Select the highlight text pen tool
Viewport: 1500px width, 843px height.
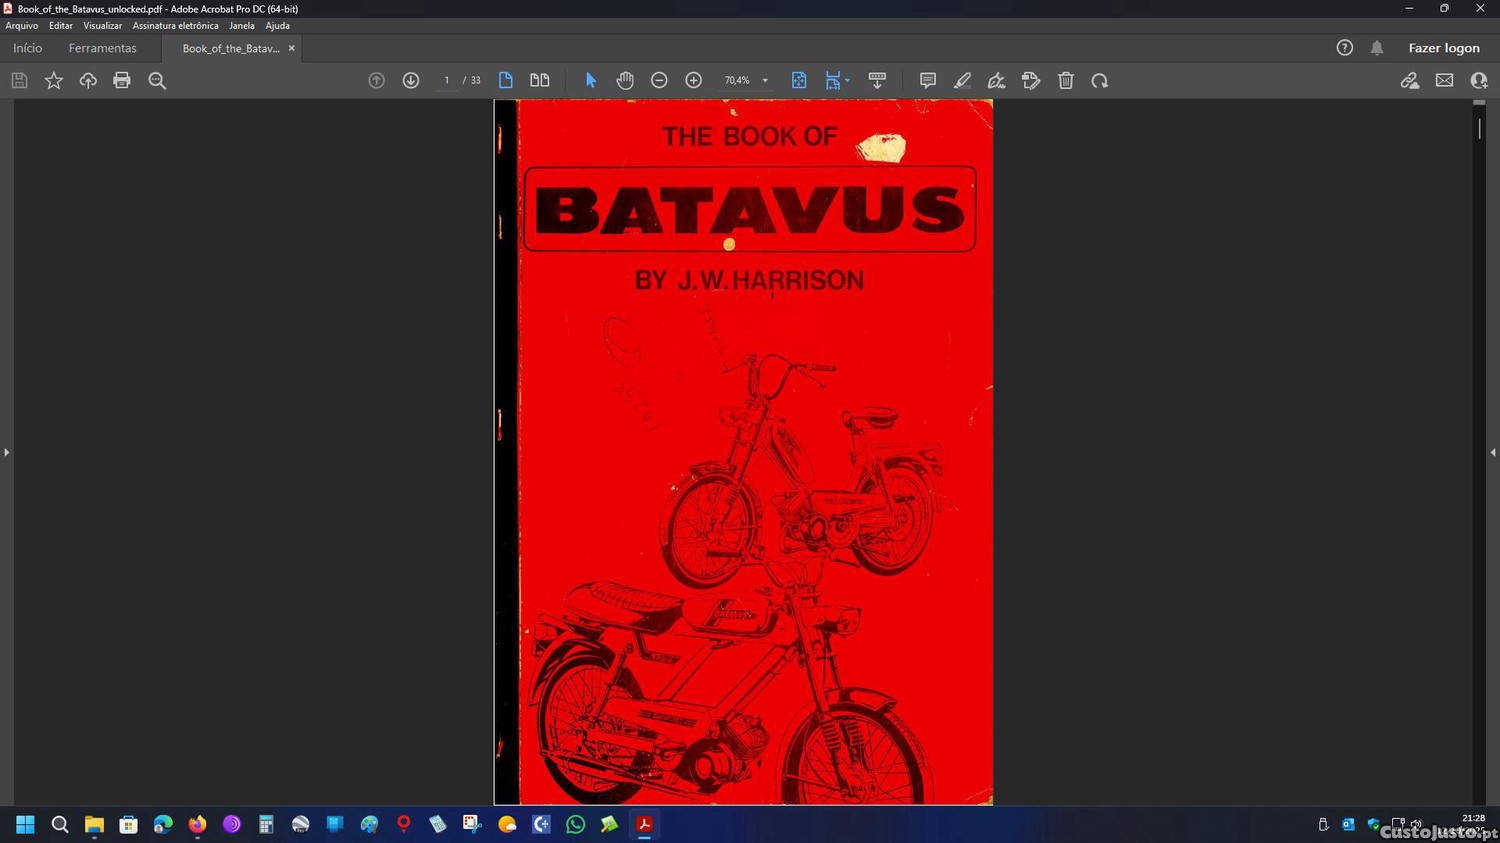pos(962,81)
